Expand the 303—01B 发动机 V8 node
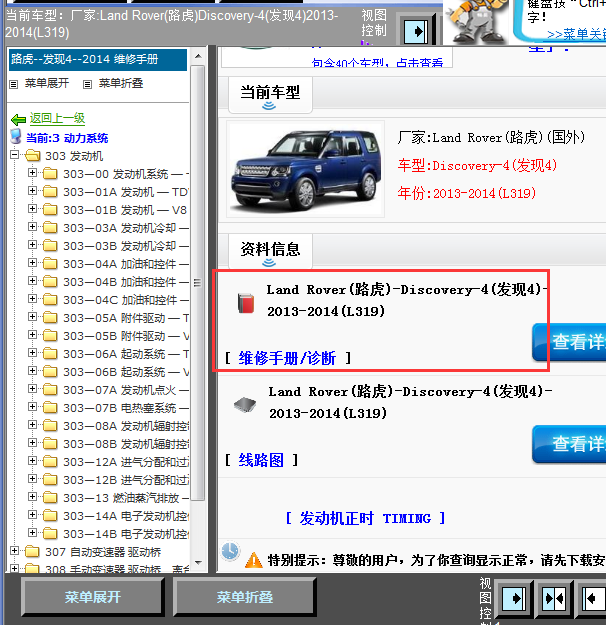606x625 pixels. click(x=33, y=208)
